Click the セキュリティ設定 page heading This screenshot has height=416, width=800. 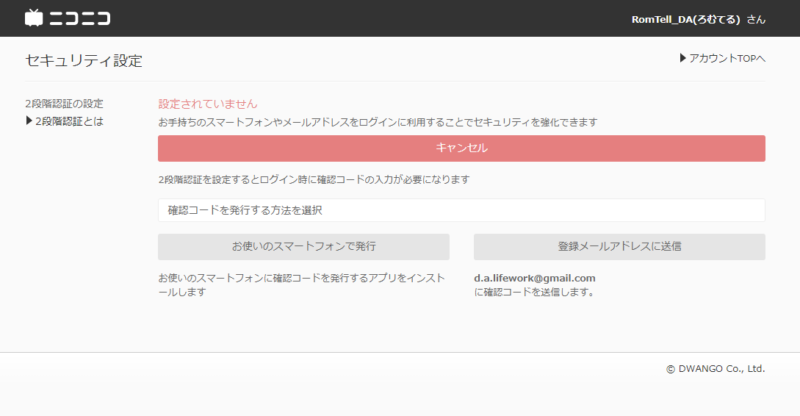(x=83, y=60)
